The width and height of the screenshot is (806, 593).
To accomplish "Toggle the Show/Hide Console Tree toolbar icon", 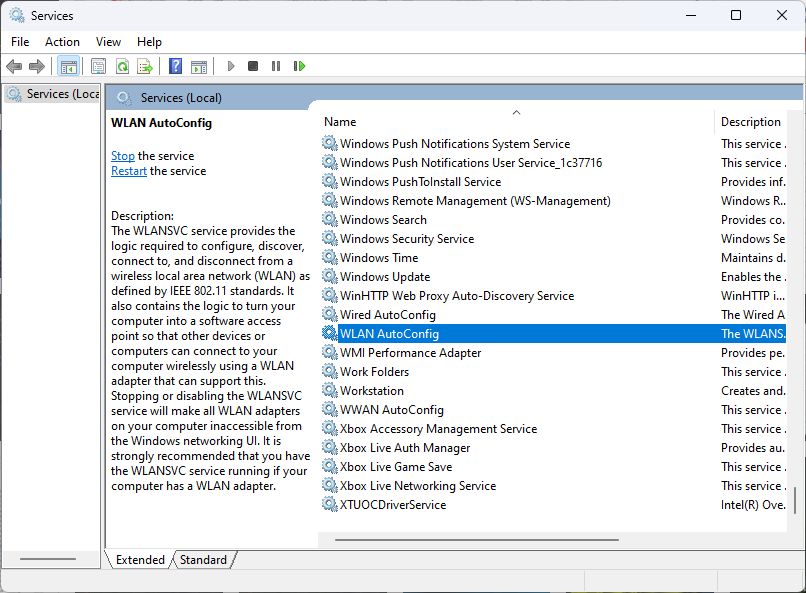I will click(68, 66).
